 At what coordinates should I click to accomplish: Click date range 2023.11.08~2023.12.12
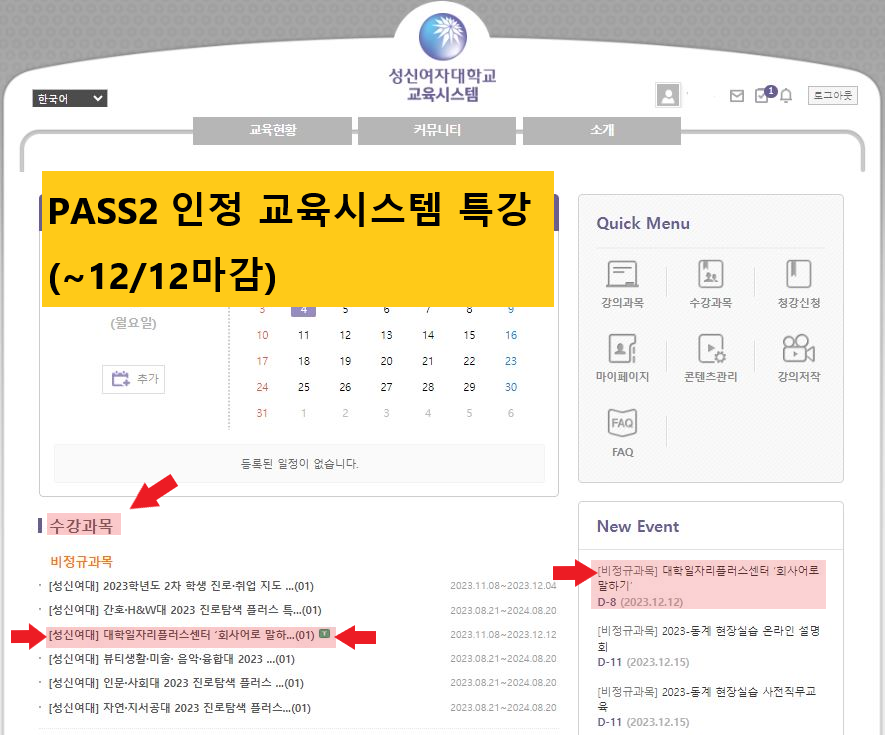[503, 635]
